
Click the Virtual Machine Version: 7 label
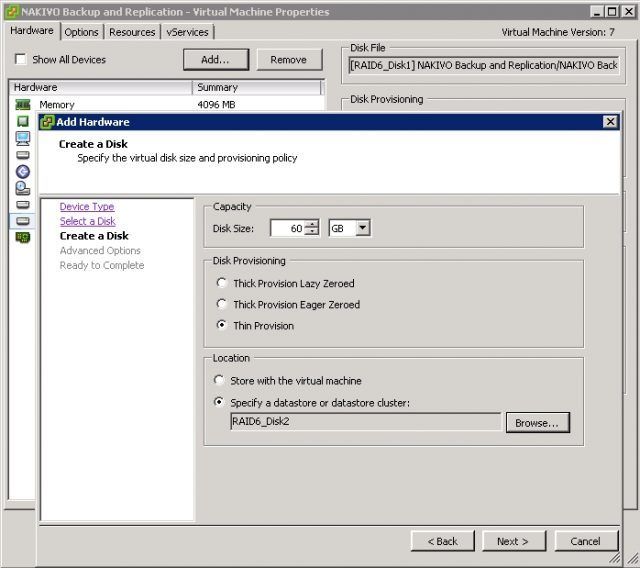[558, 32]
